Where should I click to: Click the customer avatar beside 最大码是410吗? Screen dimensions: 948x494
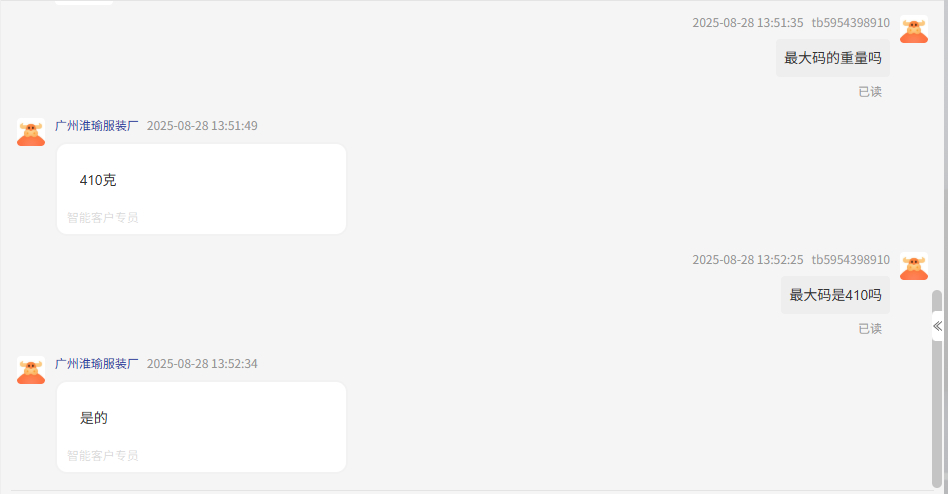(x=914, y=266)
